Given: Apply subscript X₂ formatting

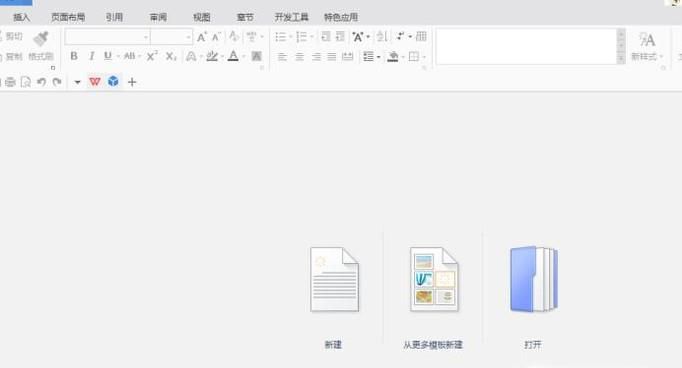Looking at the screenshot, I should [x=170, y=56].
